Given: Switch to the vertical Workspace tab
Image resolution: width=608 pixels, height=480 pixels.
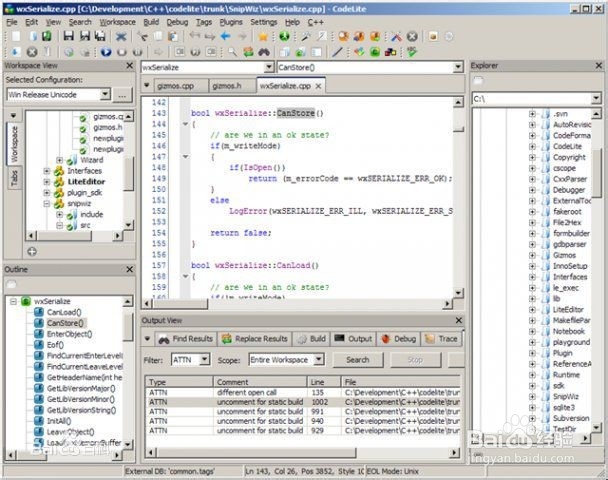Looking at the screenshot, I should tap(14, 144).
